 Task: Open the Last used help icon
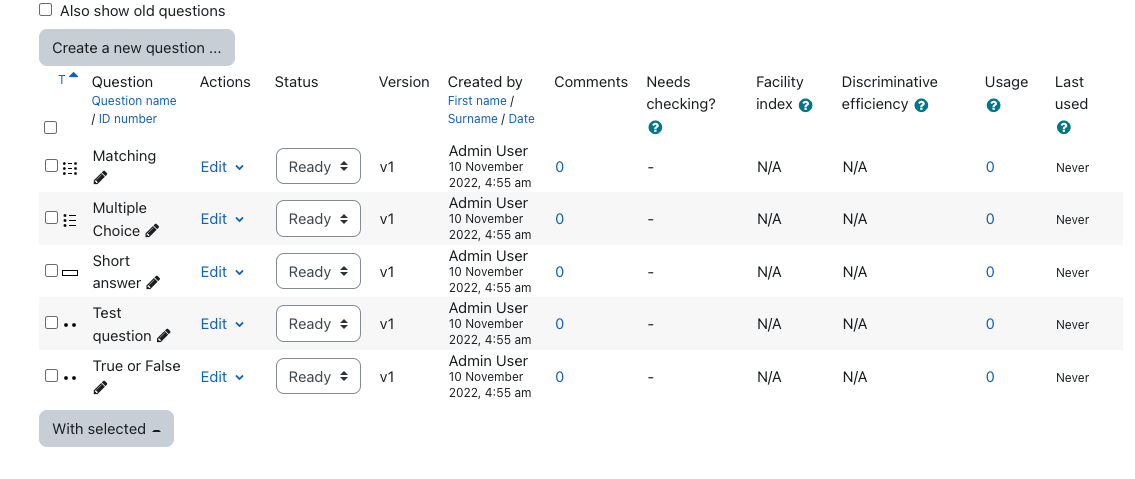pos(1063,128)
